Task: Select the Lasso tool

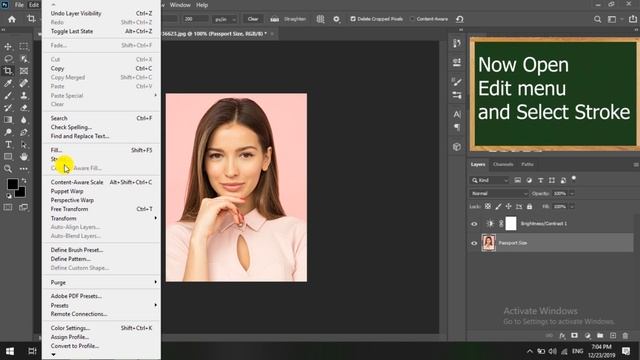Action: tap(8, 59)
